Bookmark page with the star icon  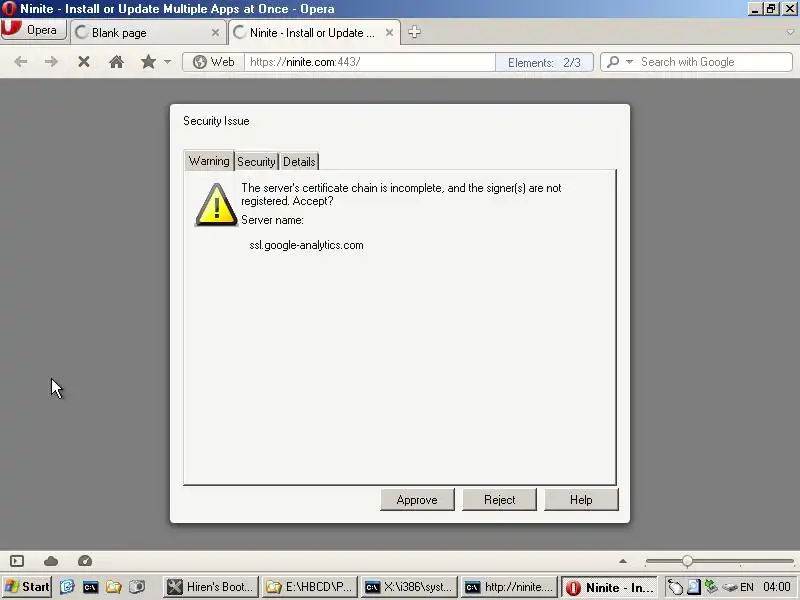pyautogui.click(x=148, y=62)
